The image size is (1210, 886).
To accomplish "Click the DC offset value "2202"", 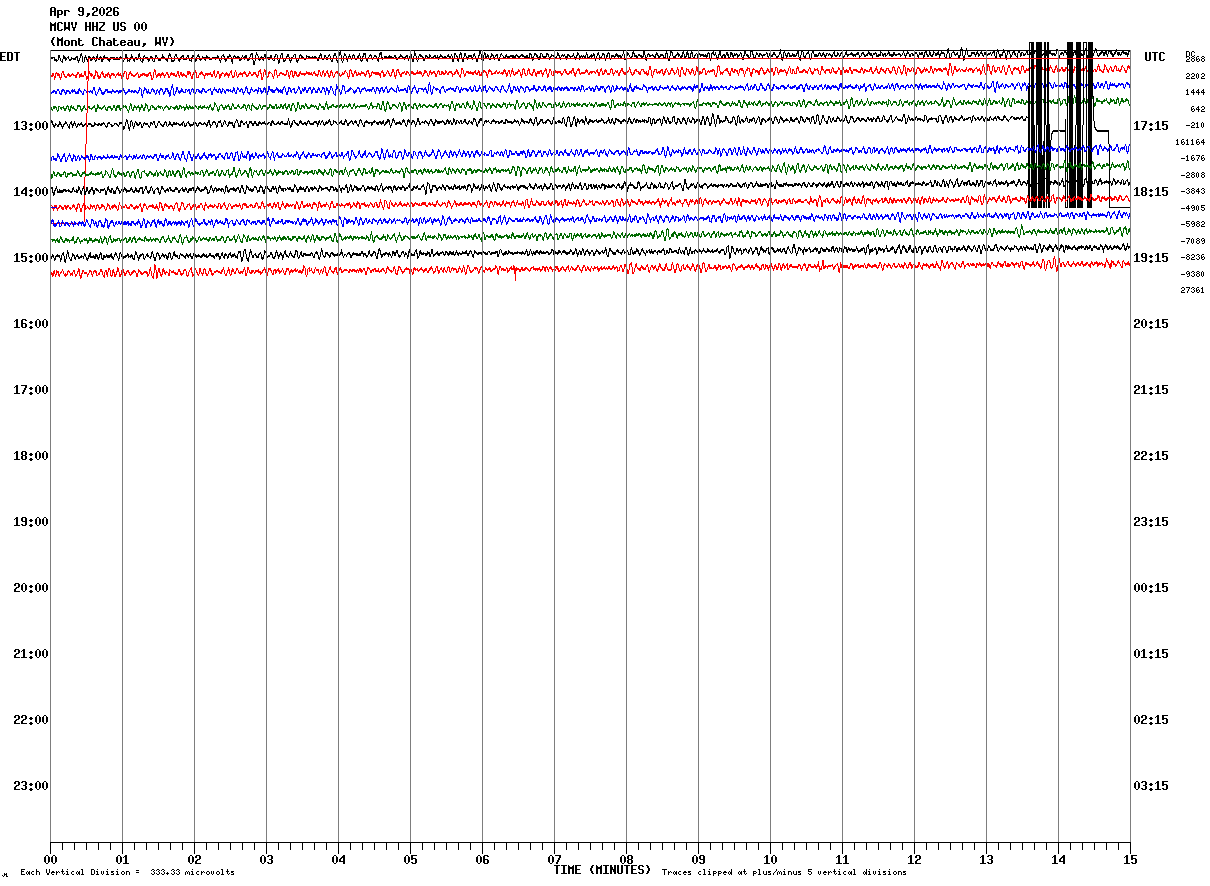I will tap(1195, 77).
